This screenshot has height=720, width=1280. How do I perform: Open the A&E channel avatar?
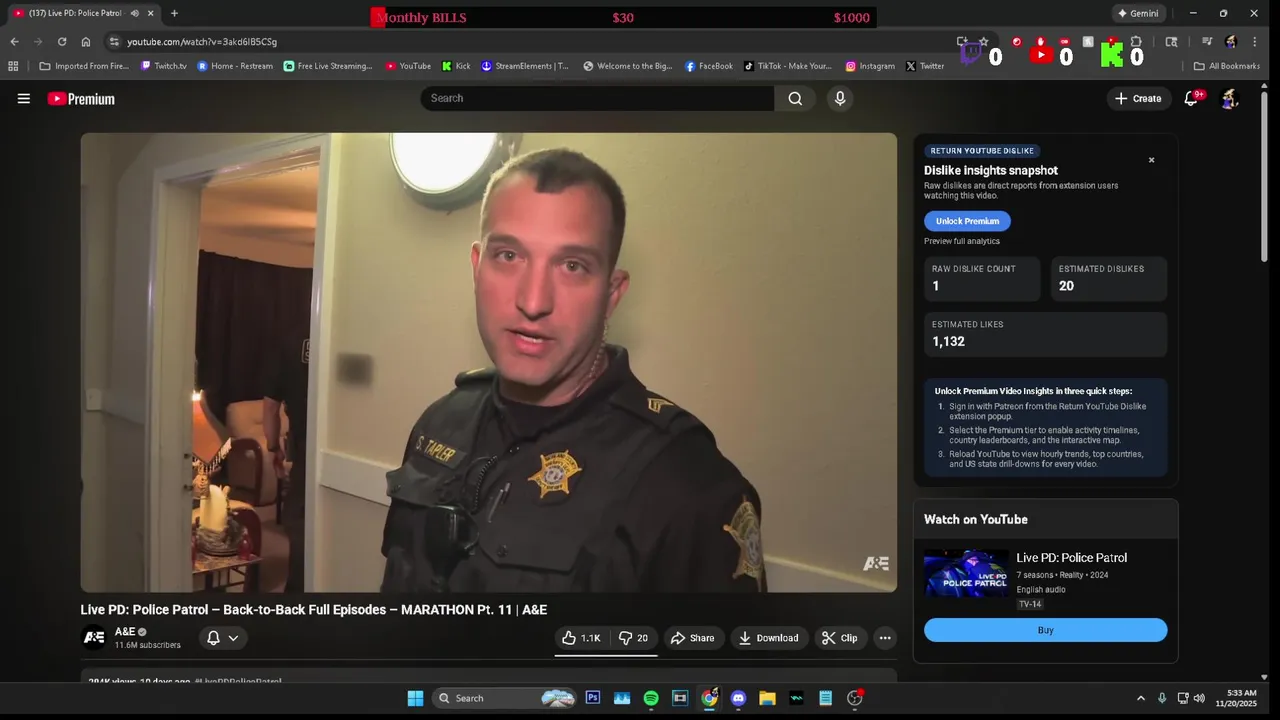tap(93, 638)
